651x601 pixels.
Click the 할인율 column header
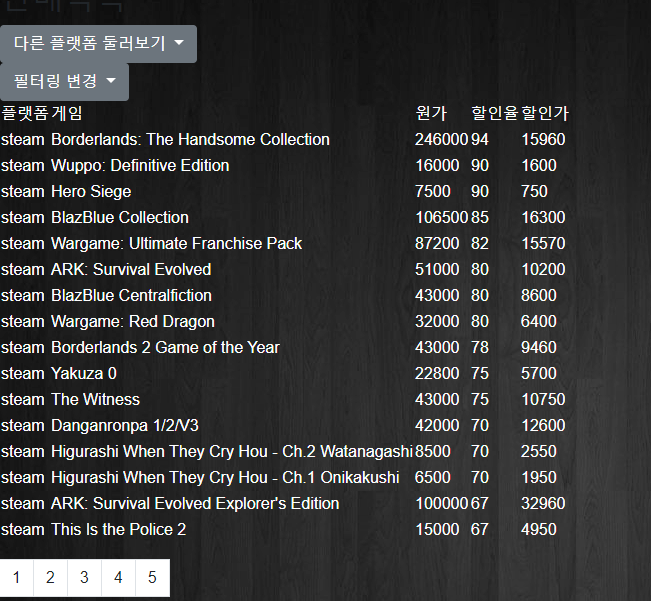point(495,113)
